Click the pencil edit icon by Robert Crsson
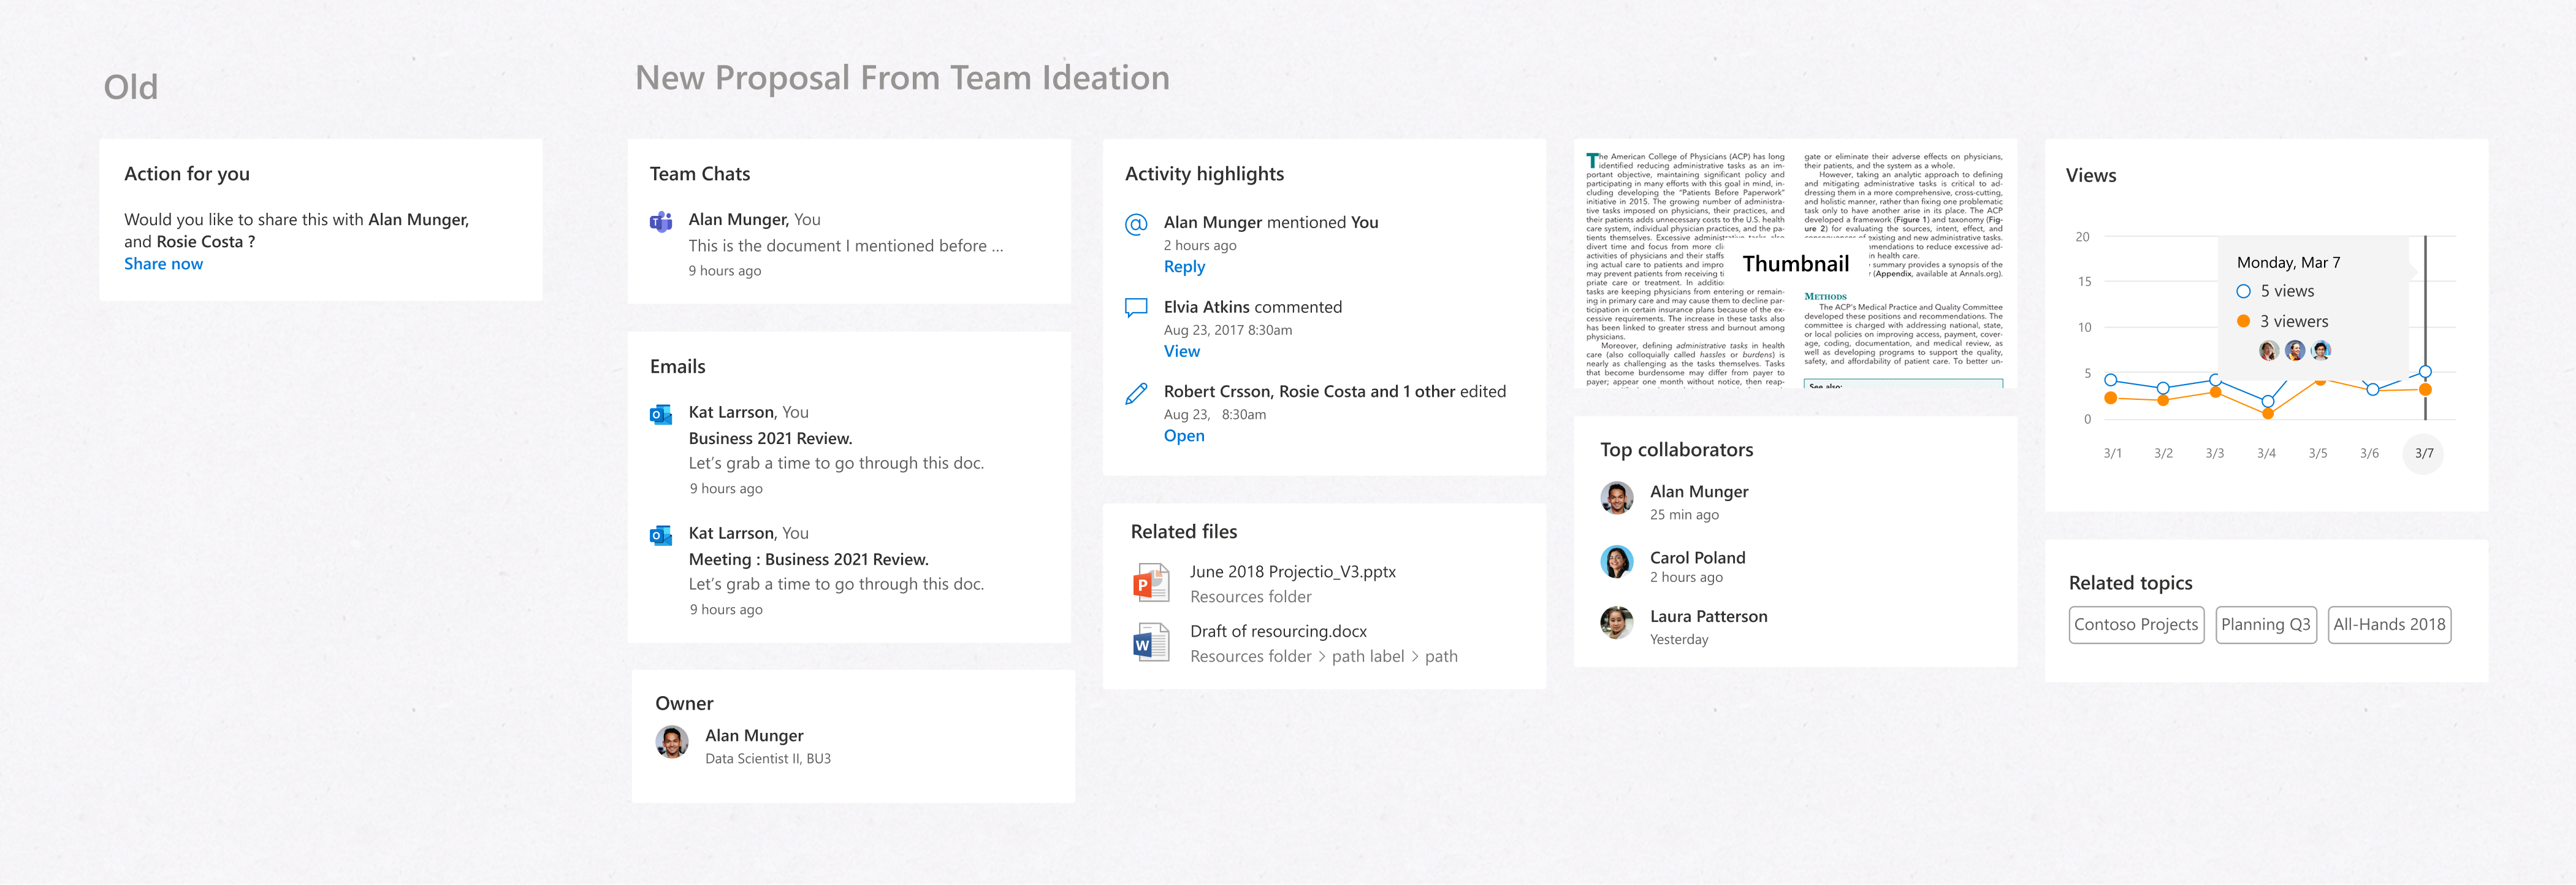The width and height of the screenshot is (2576, 885). (1136, 393)
